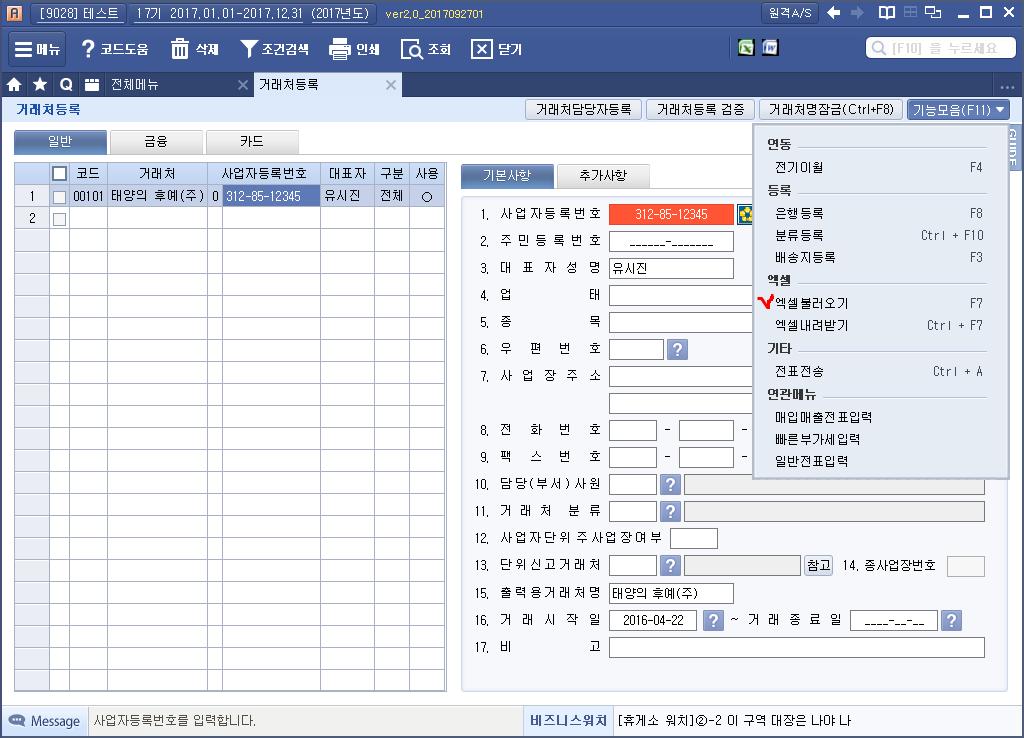
Task: Click the icon next to business number field
Action: click(x=744, y=214)
